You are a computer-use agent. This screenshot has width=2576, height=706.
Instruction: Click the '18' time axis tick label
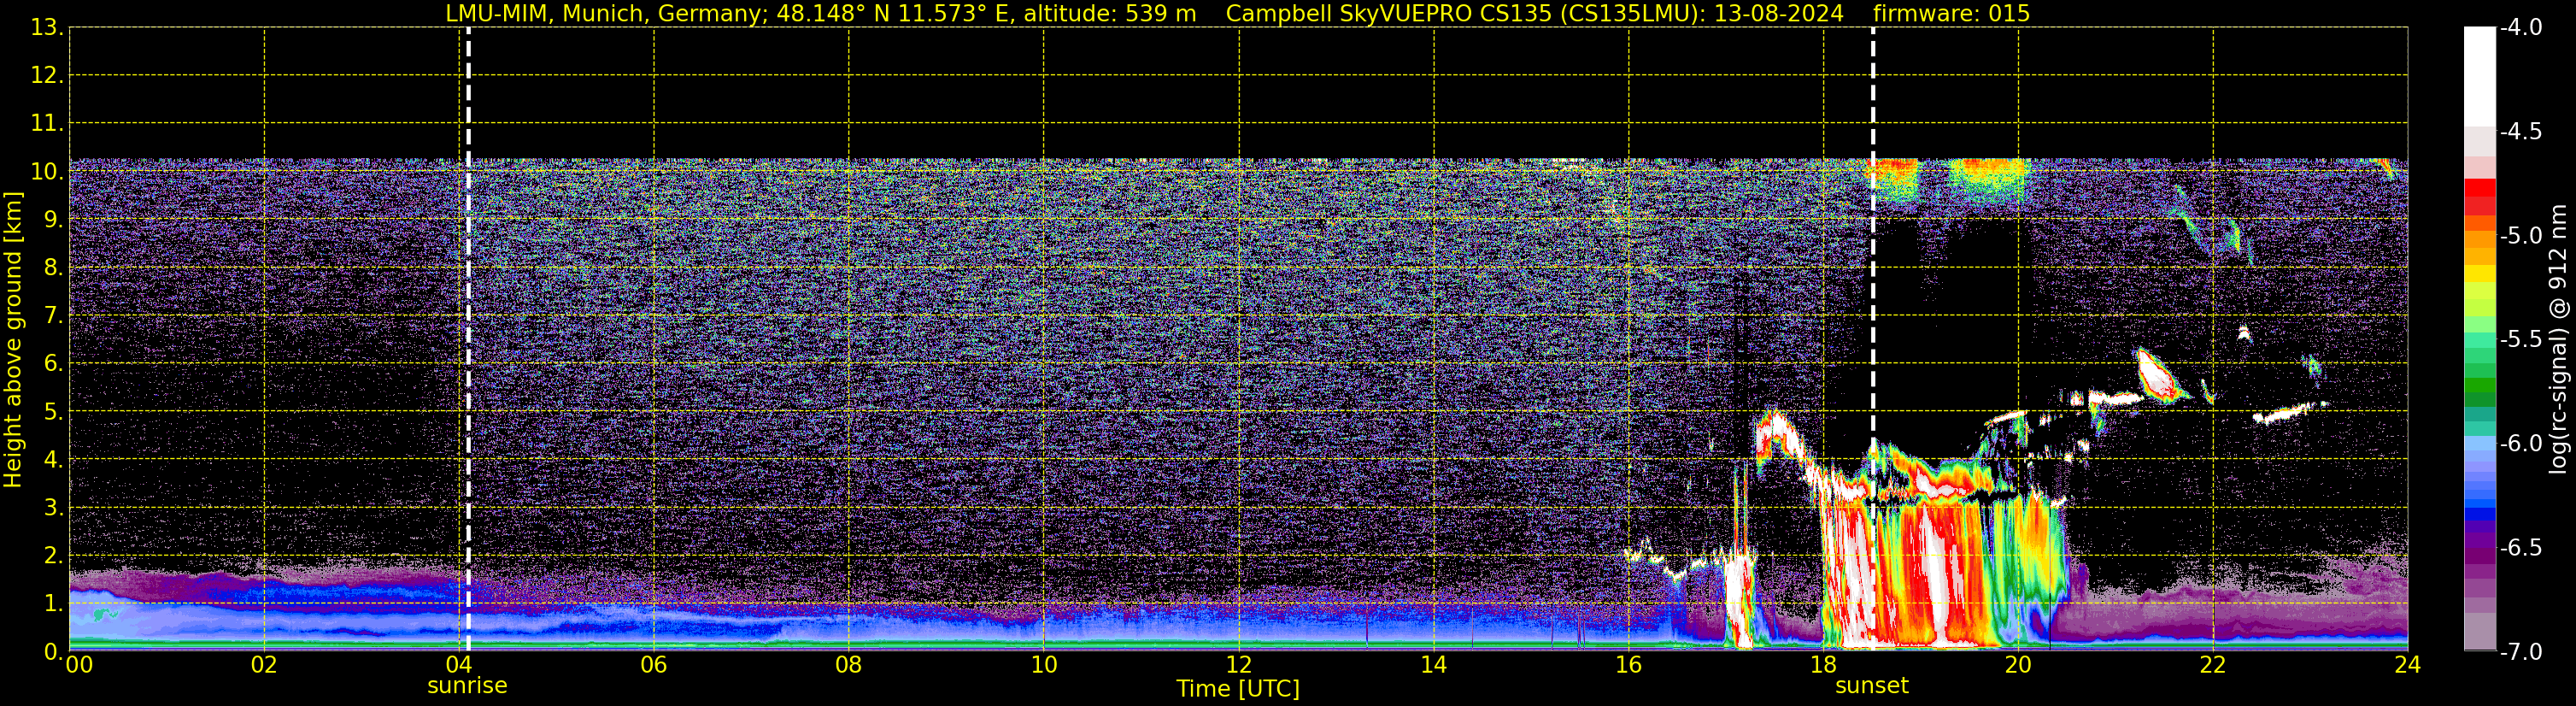click(x=1824, y=664)
